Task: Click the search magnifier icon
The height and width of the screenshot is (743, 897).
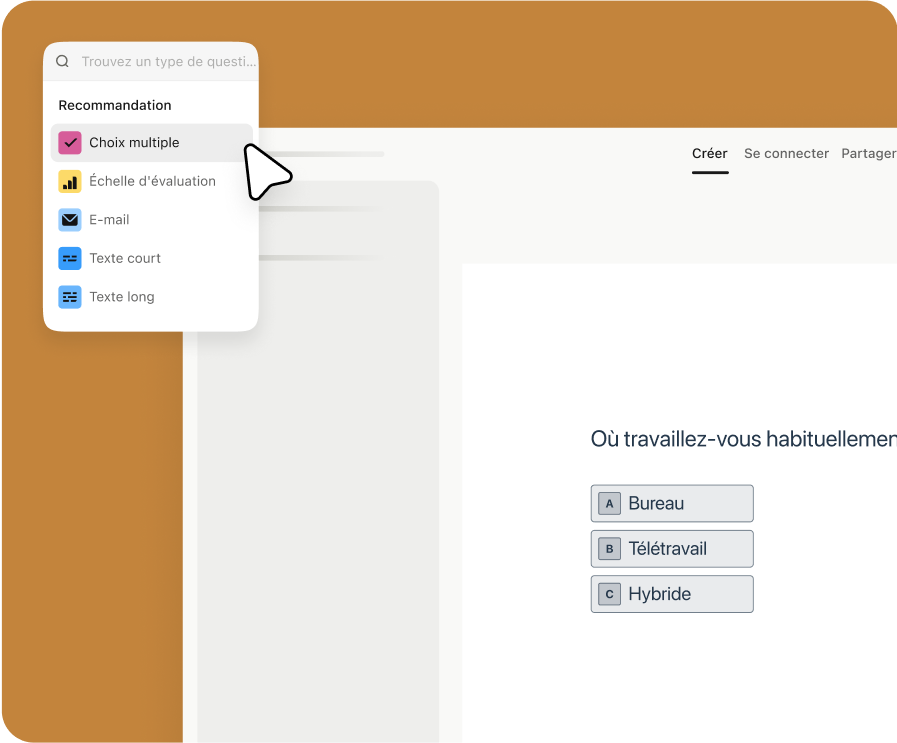Action: (x=62, y=61)
